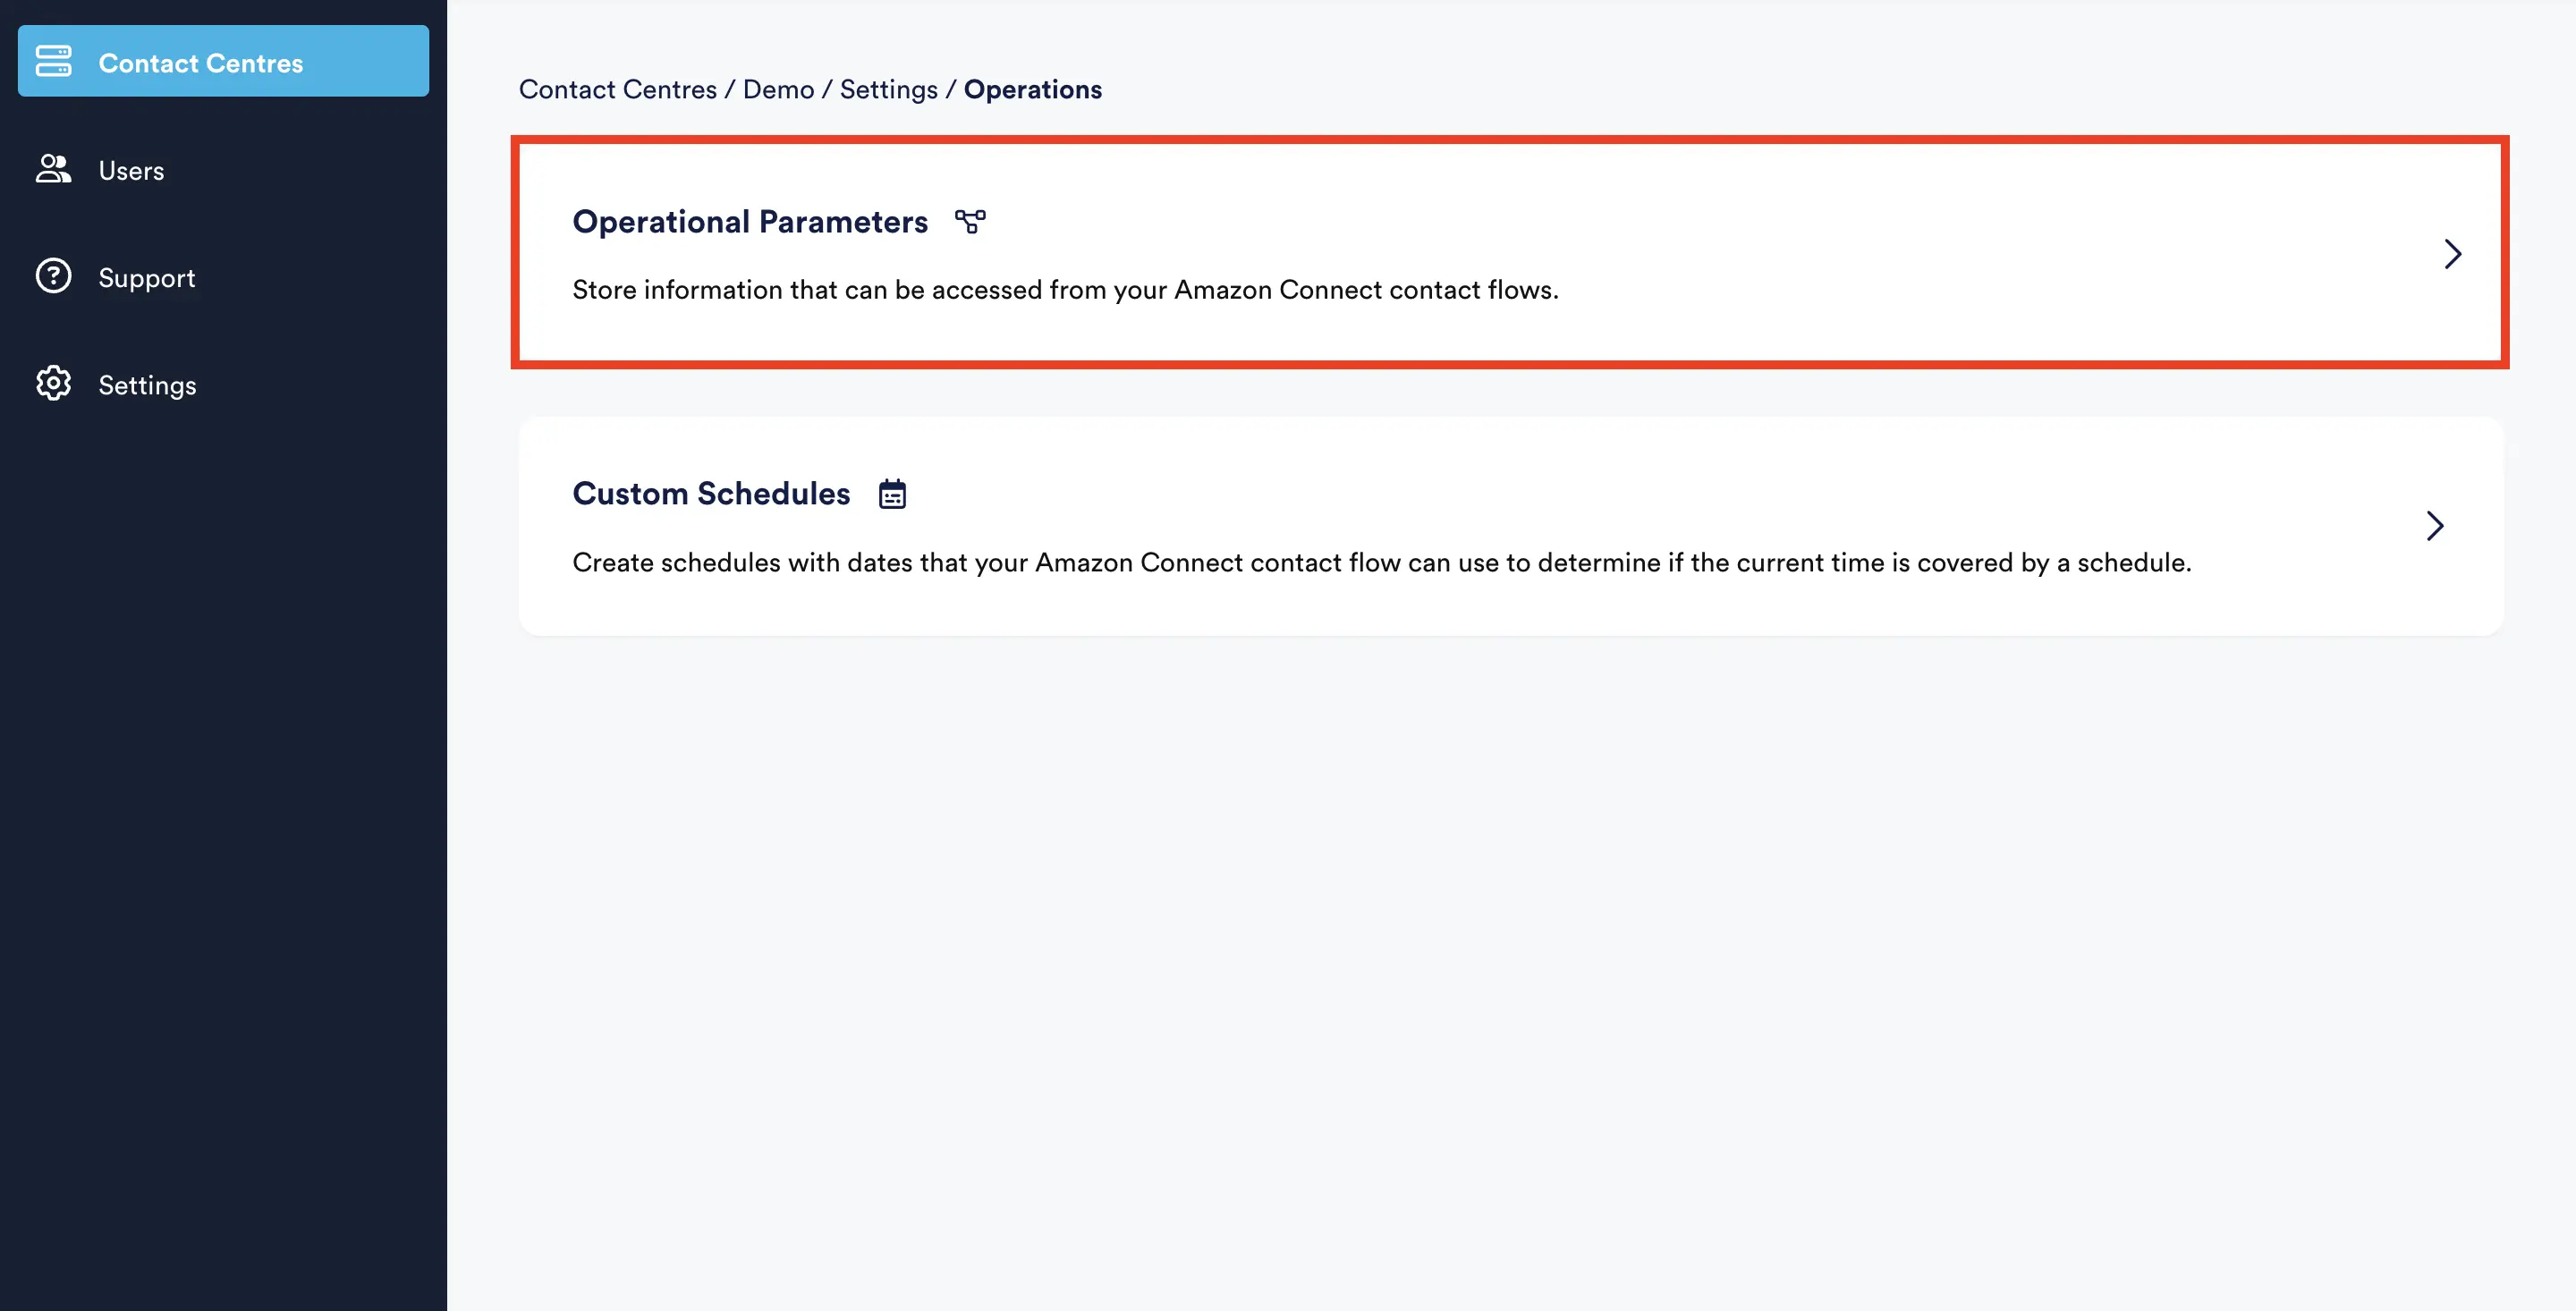Click the network icon beside Operational Parameters
This screenshot has width=2576, height=1311.
tap(969, 221)
